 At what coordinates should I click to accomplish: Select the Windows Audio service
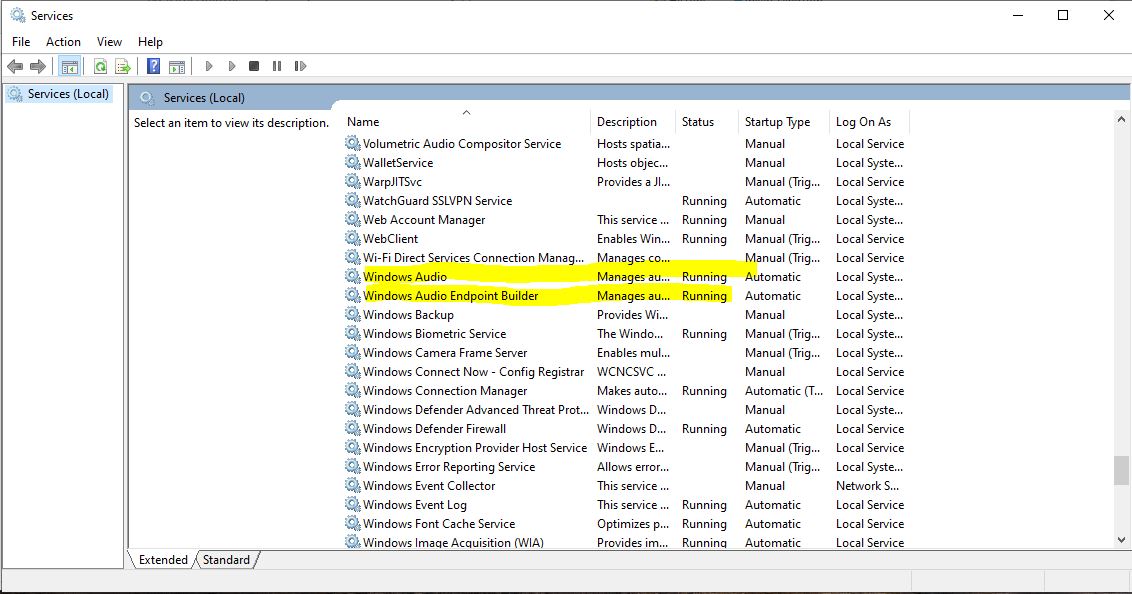pos(405,277)
